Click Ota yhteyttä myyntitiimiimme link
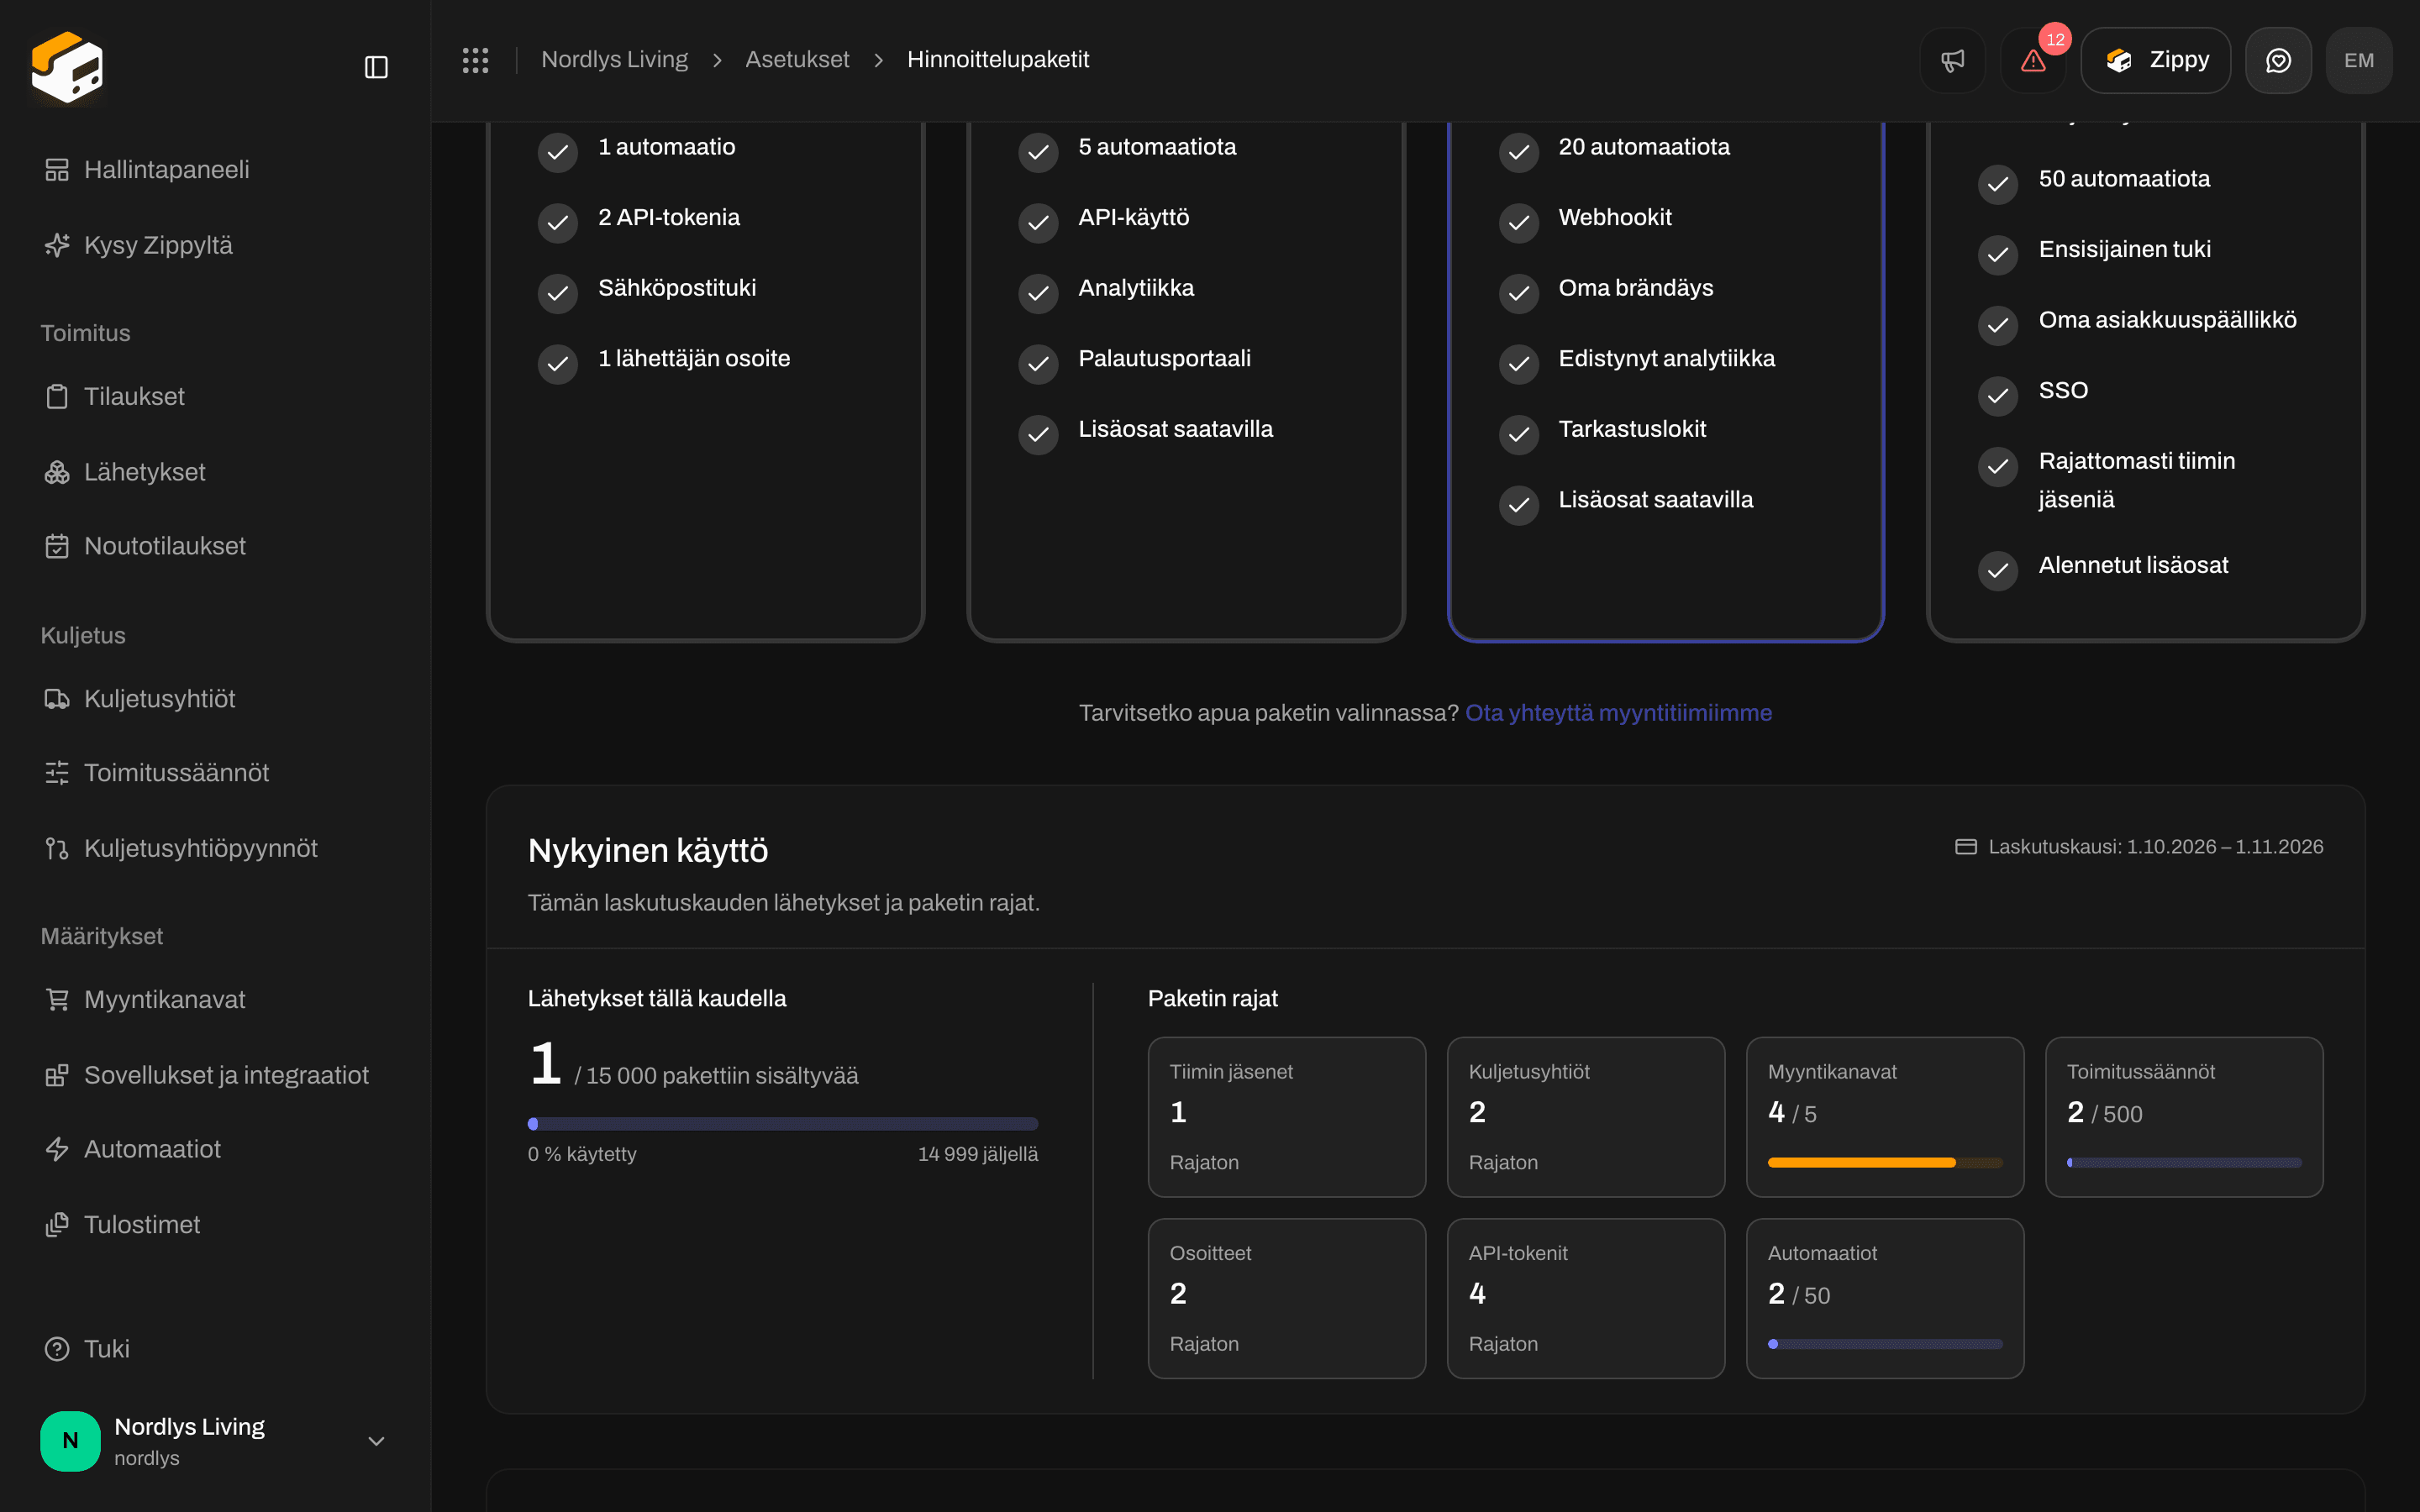The height and width of the screenshot is (1512, 2420). (x=1618, y=713)
